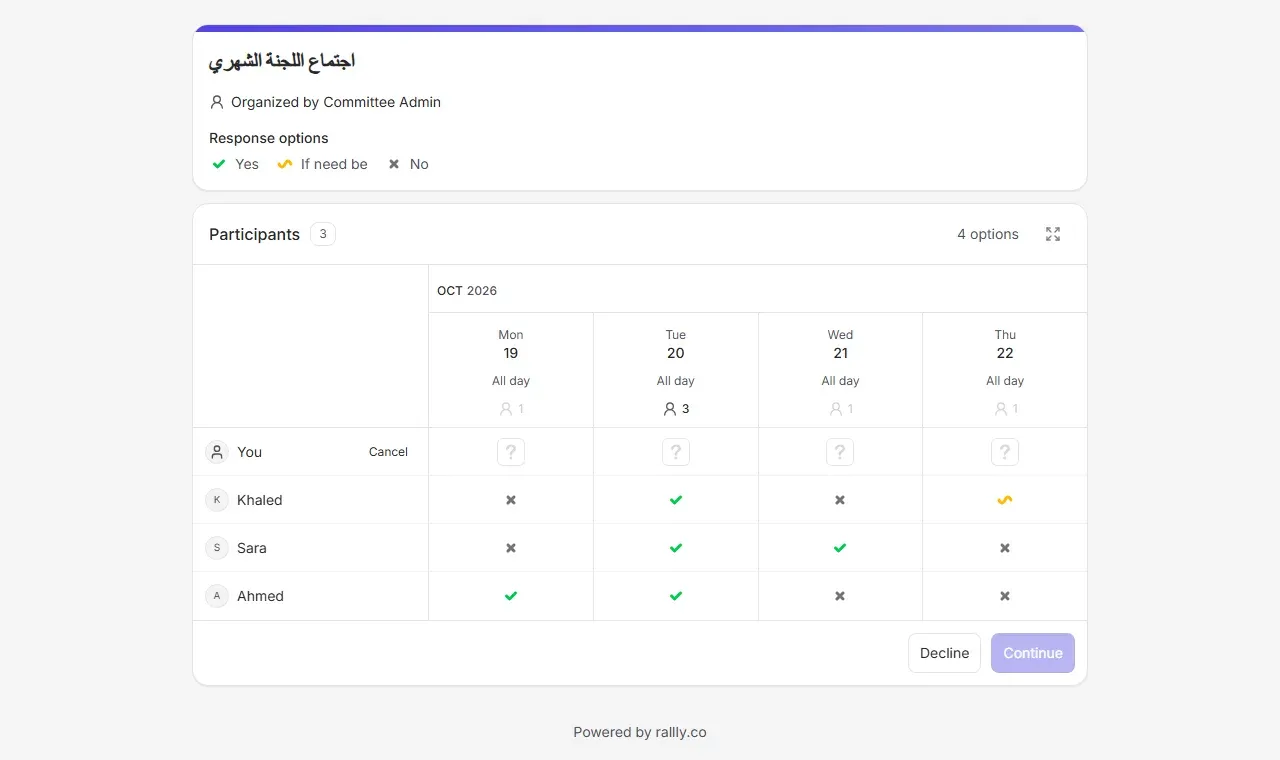Click Khaled's no cross on Wed 21
1280x760 pixels.
(840, 500)
